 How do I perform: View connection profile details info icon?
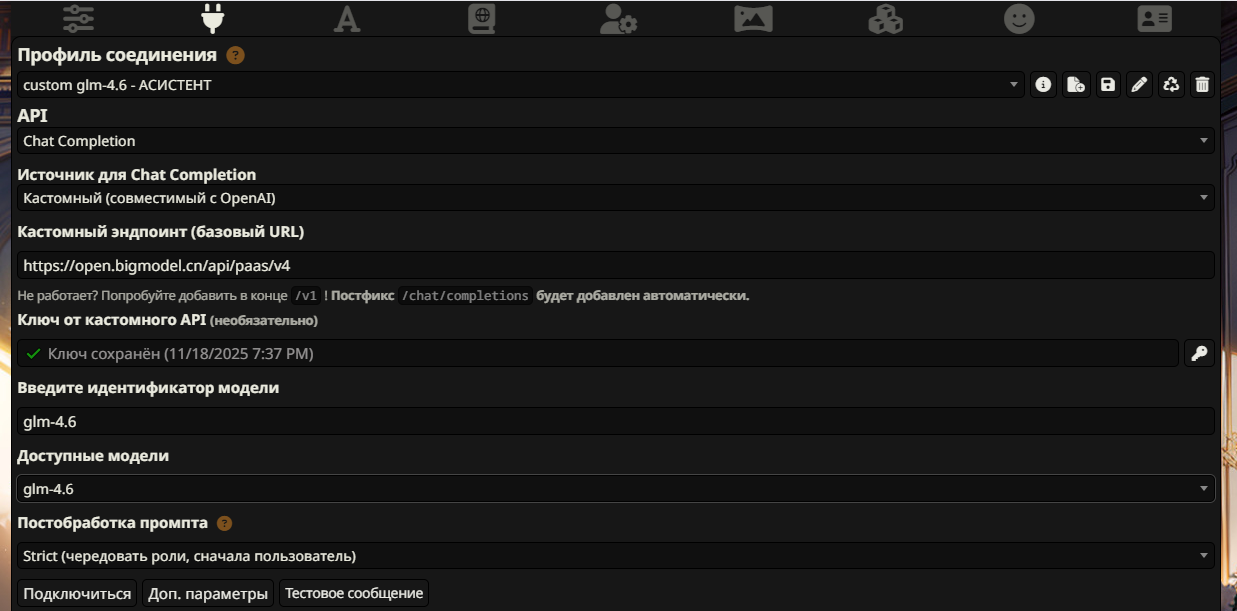(1044, 85)
